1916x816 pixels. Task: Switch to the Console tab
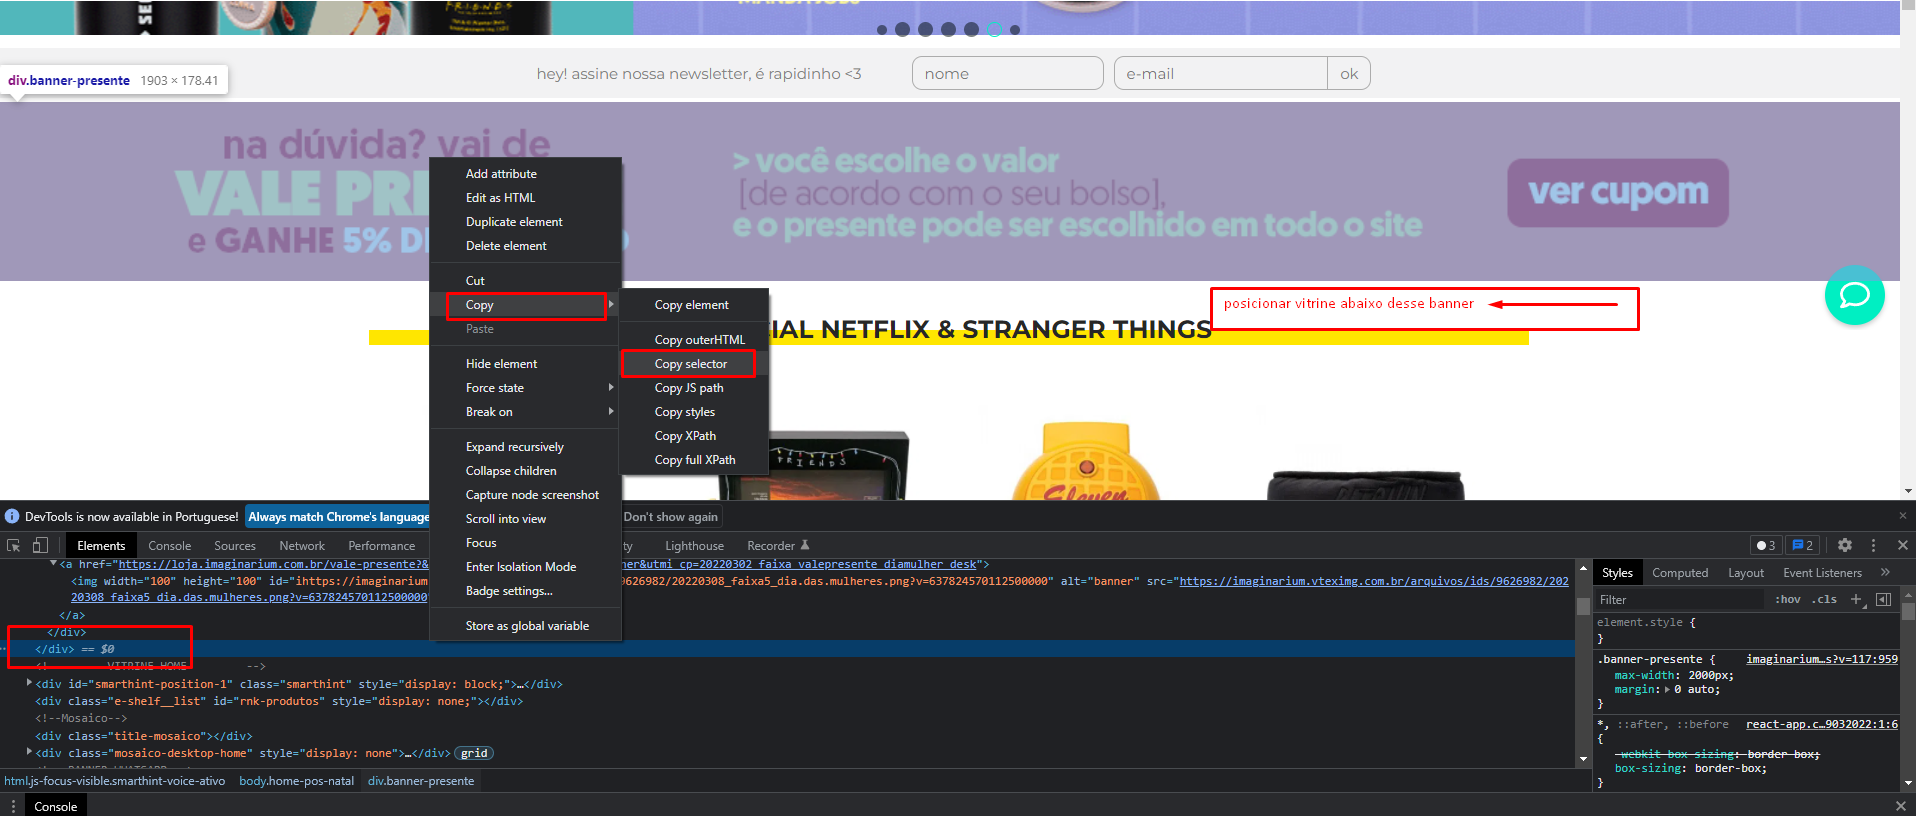point(169,546)
